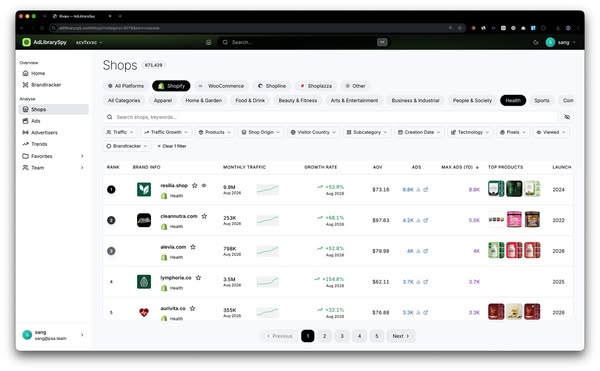Select the Home & Garden category tab
This screenshot has height=371, width=600.
click(x=204, y=100)
